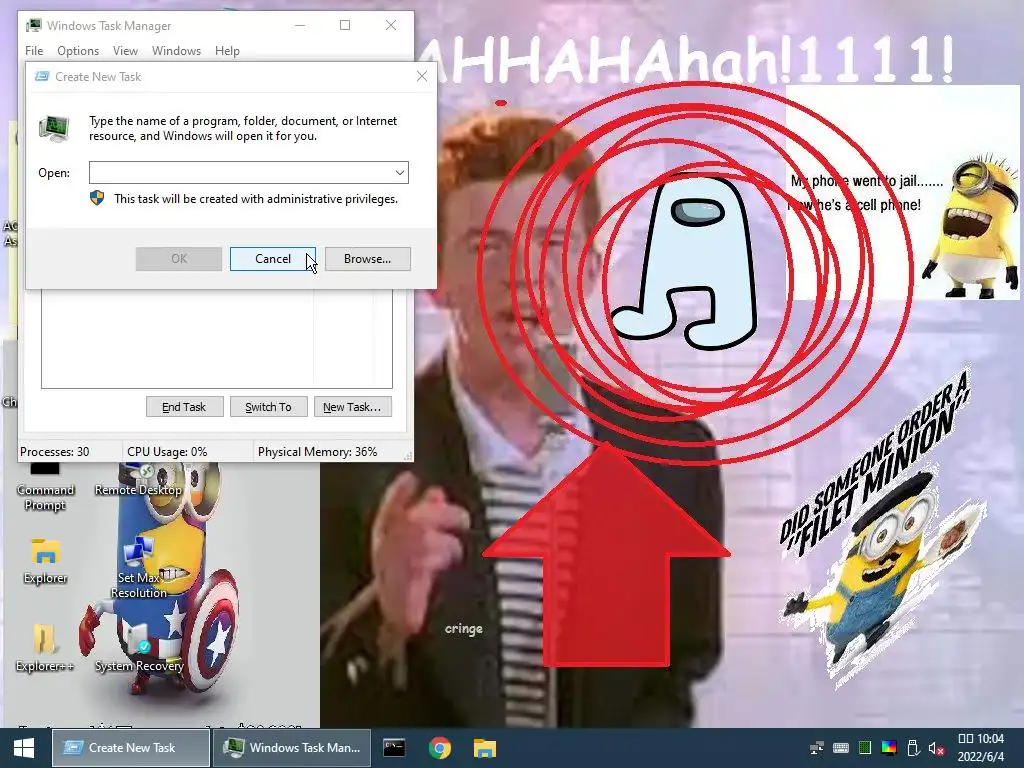The width and height of the screenshot is (1024, 768).
Task: Open File Explorer from the taskbar
Action: (x=485, y=748)
